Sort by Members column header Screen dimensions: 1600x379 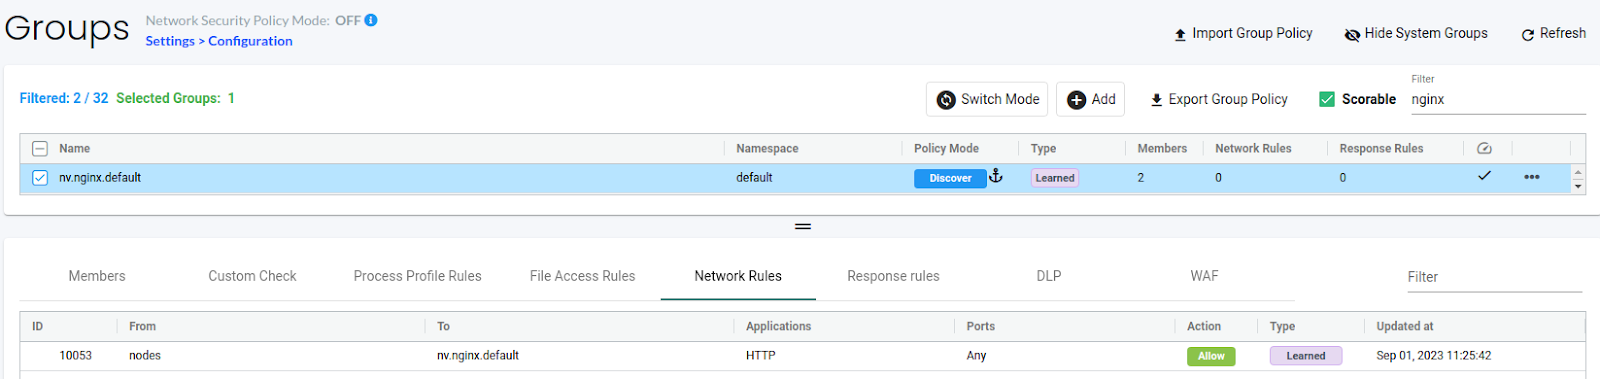[1162, 148]
